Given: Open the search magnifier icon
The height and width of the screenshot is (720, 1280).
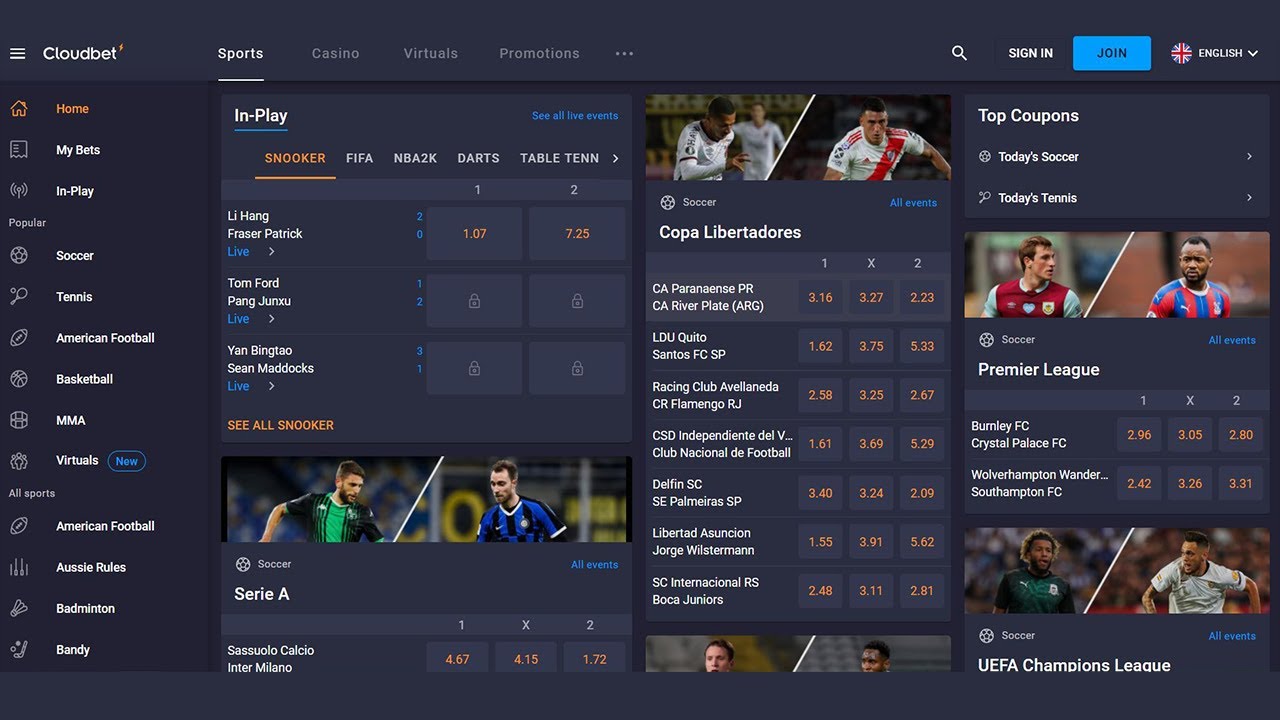Looking at the screenshot, I should tap(959, 53).
